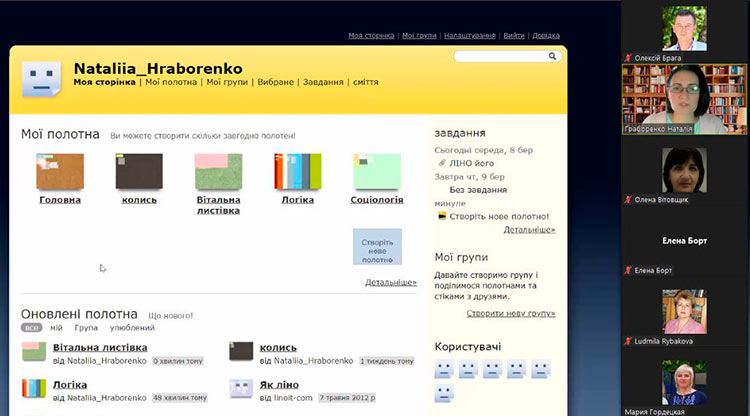
Task: Click the ЛІНО його task entry
Action: (472, 164)
